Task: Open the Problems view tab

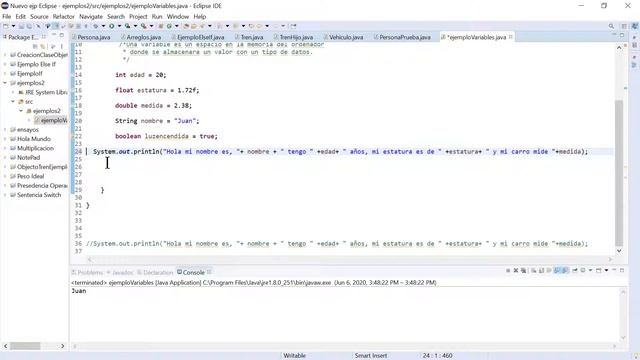Action: (87, 272)
